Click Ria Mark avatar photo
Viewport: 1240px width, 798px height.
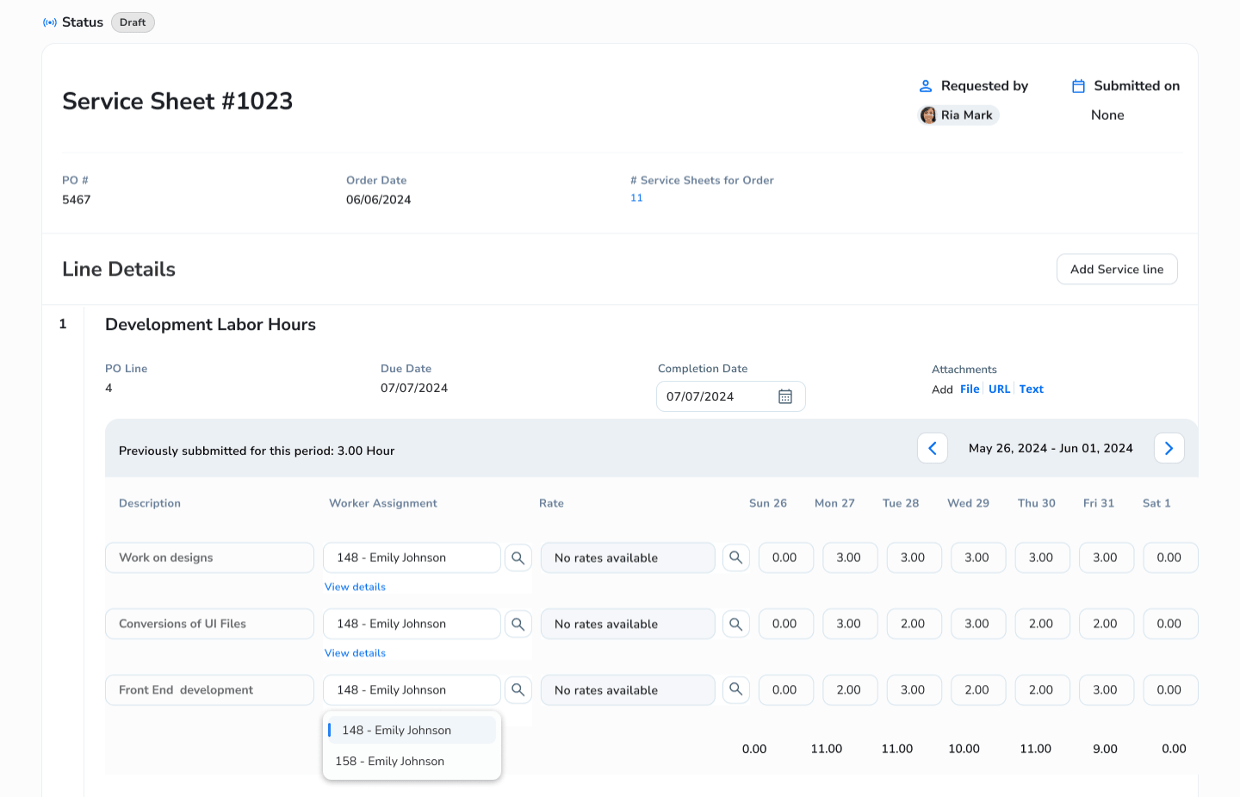(928, 115)
